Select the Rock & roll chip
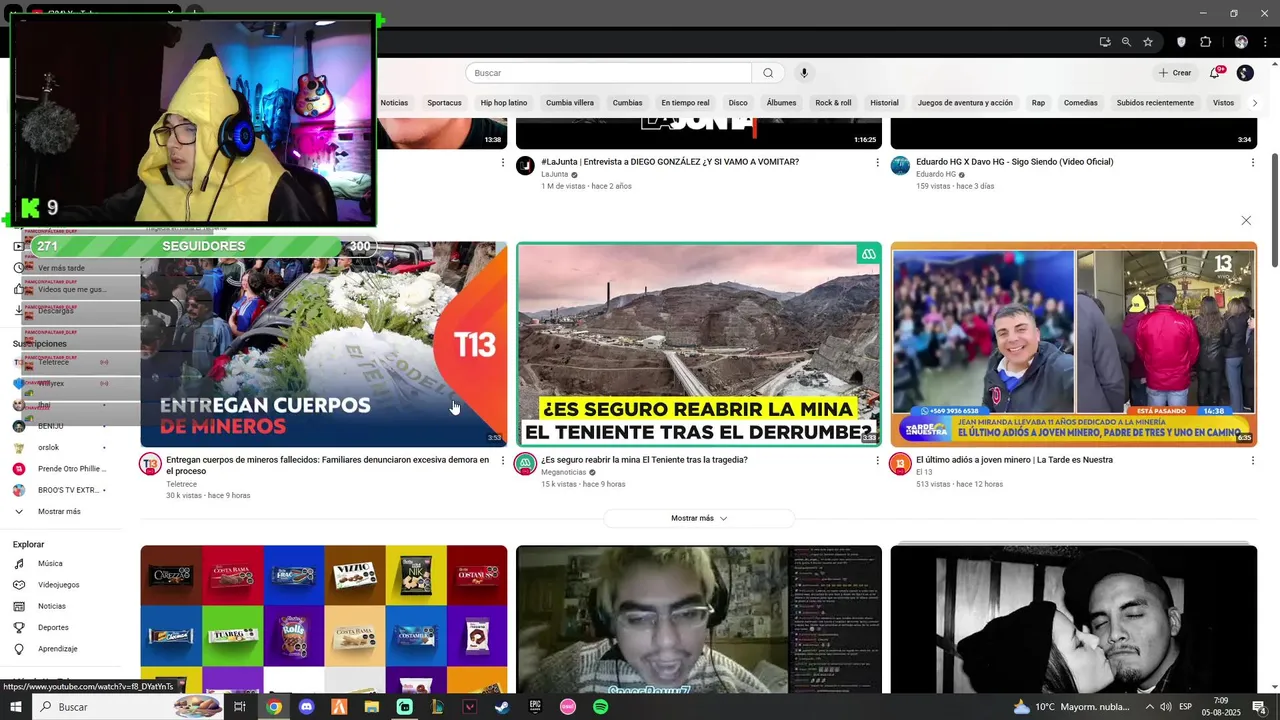Screen dimensions: 1280x720 pyautogui.click(x=833, y=103)
